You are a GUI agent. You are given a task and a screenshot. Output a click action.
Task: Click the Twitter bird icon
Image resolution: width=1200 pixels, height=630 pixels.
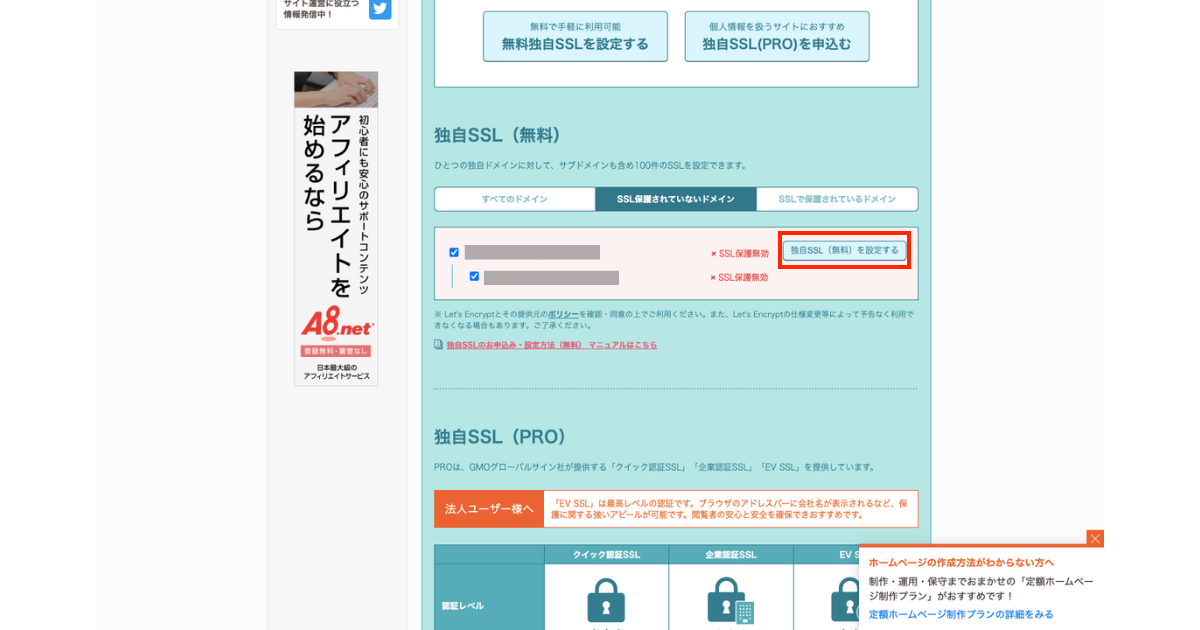pyautogui.click(x=380, y=9)
